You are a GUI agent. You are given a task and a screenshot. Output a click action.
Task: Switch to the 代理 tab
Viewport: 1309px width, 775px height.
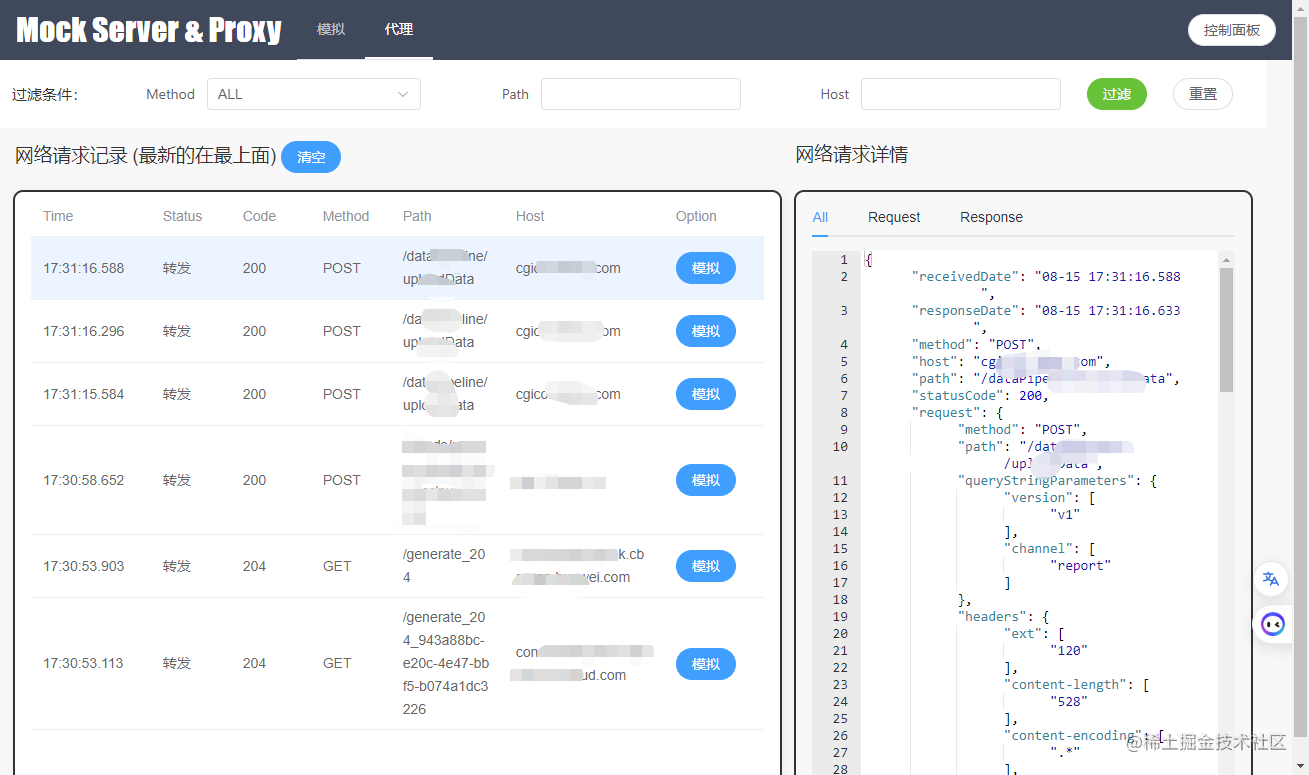tap(399, 29)
